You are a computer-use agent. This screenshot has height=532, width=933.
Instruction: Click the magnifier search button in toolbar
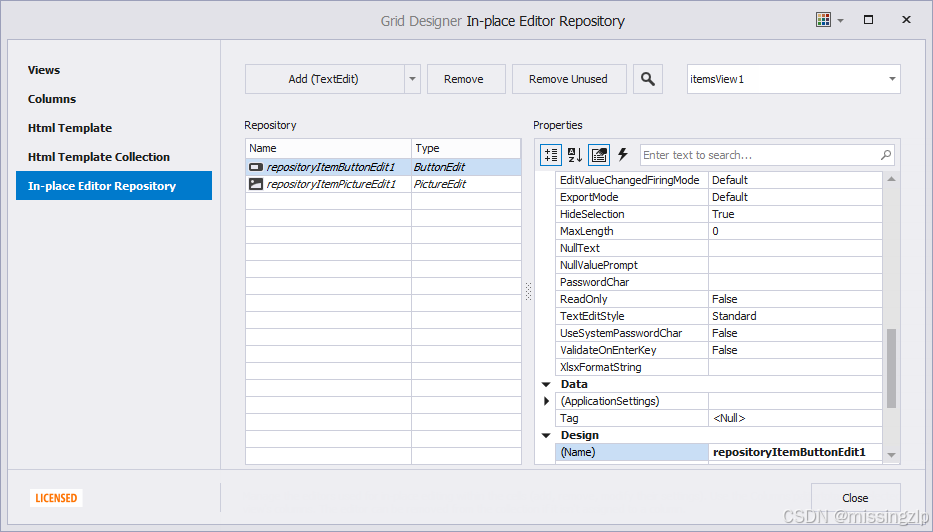point(648,79)
